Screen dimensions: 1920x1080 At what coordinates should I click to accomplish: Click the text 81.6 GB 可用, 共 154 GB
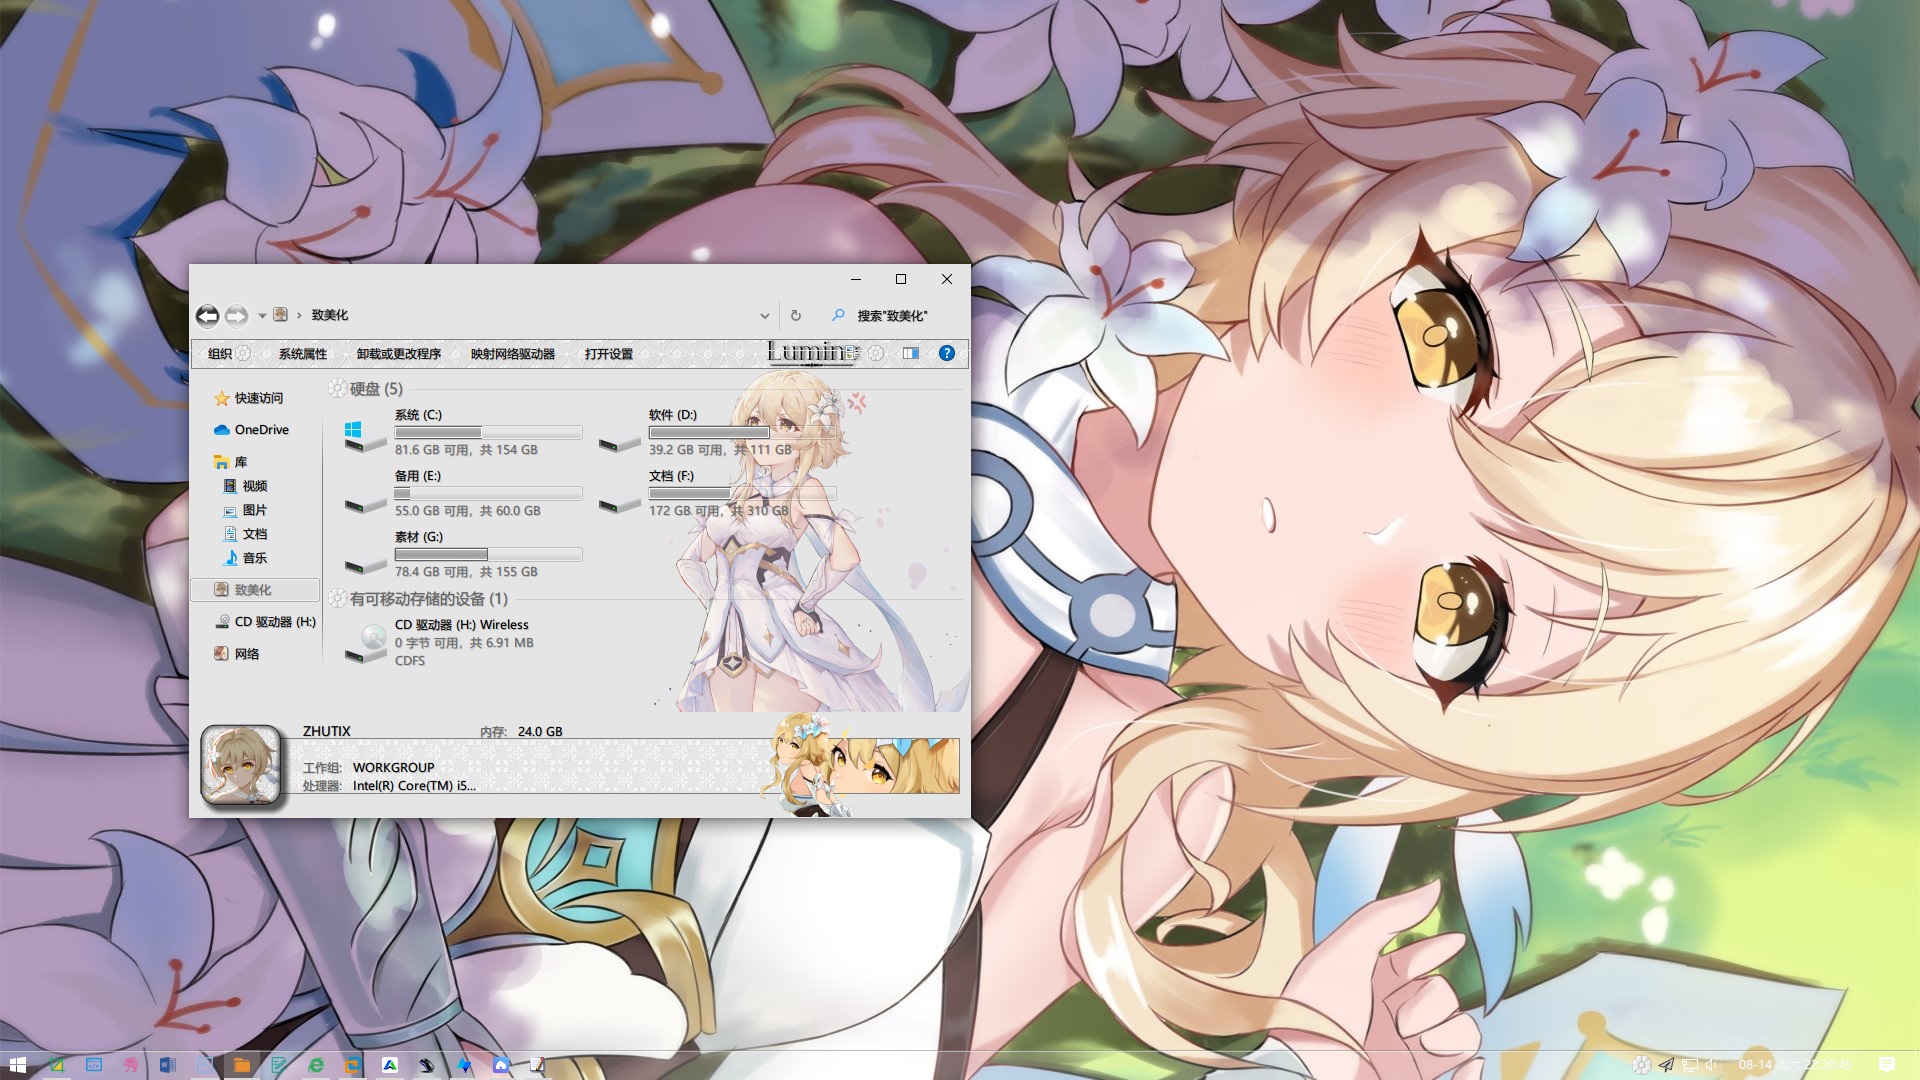(x=466, y=450)
